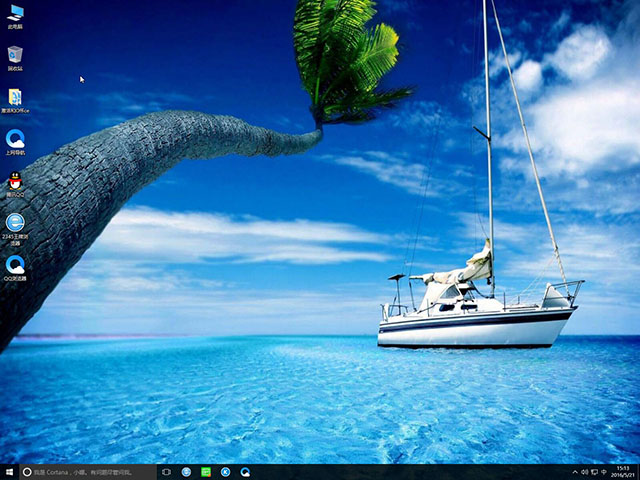This screenshot has height=480, width=640.
Task: Click the Cortana circle icon
Action: [27, 472]
